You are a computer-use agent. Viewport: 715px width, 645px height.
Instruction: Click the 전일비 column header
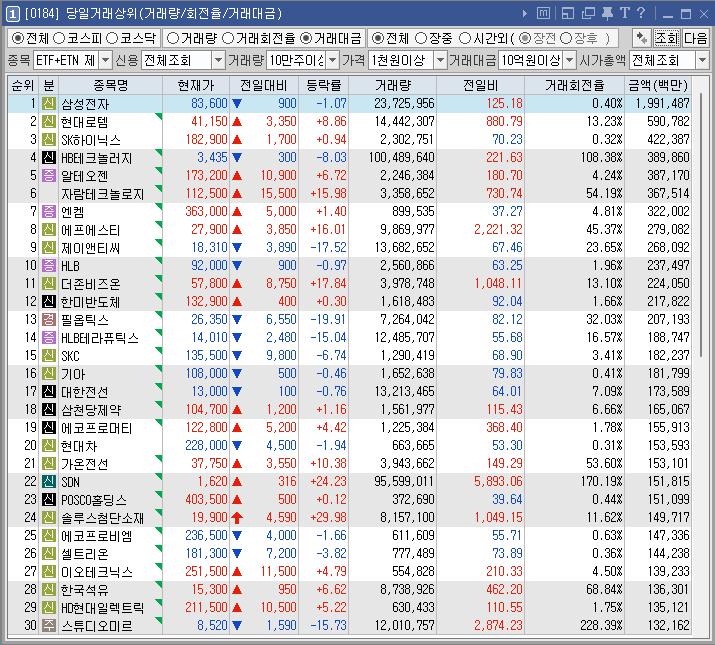click(x=480, y=85)
